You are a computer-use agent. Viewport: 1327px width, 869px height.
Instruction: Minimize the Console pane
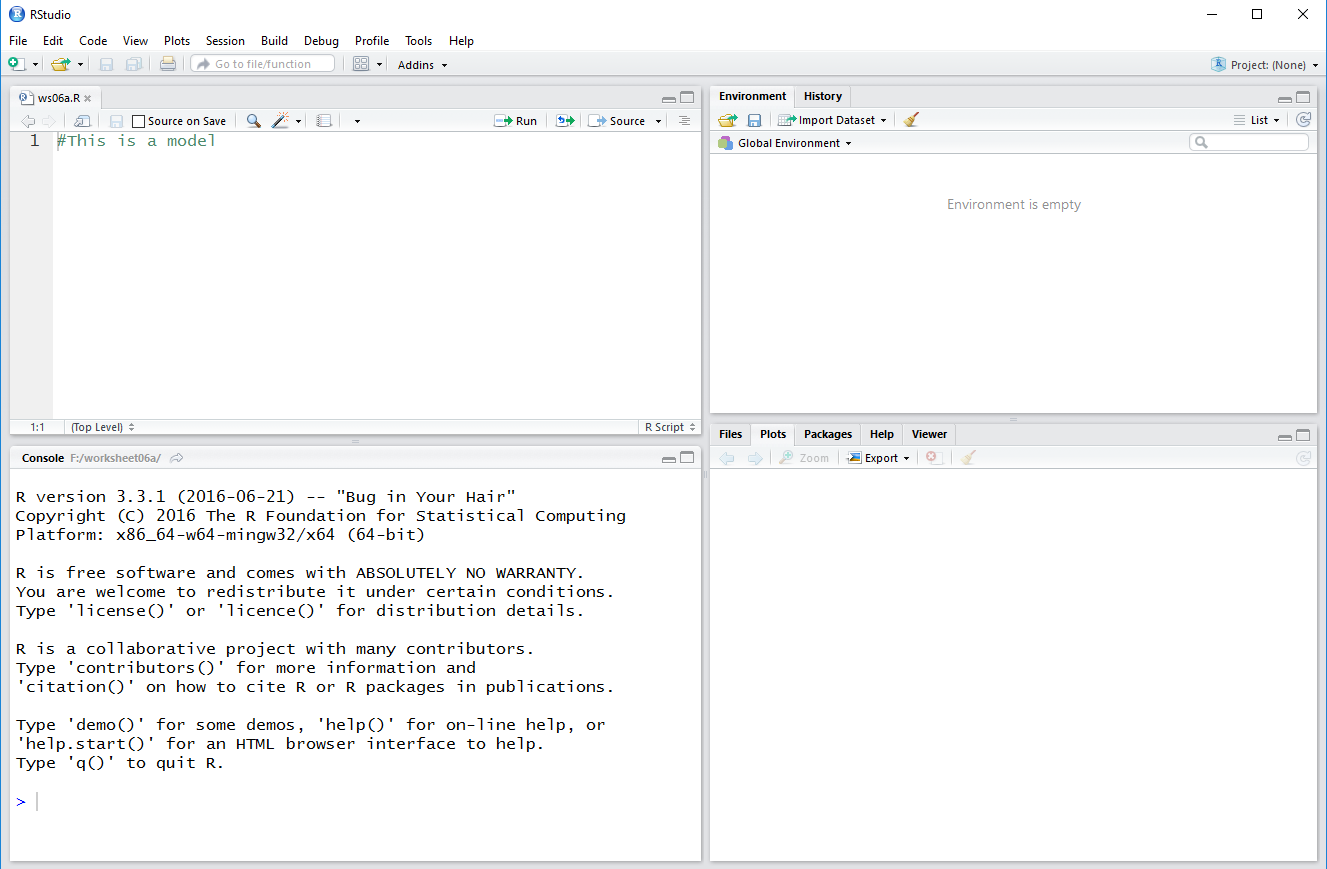pyautogui.click(x=669, y=458)
